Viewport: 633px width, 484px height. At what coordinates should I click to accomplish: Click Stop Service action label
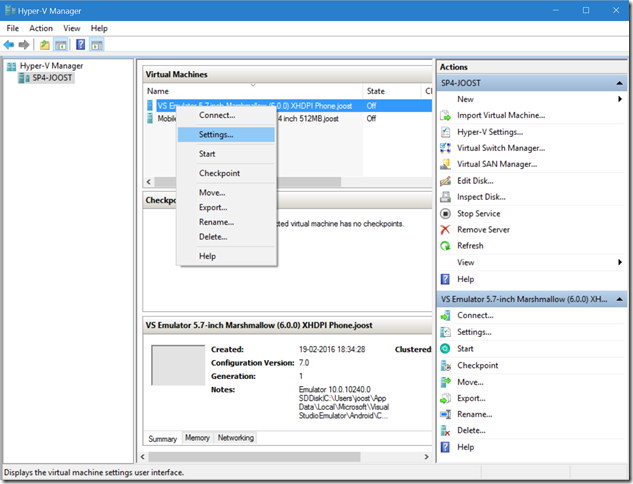pos(478,214)
